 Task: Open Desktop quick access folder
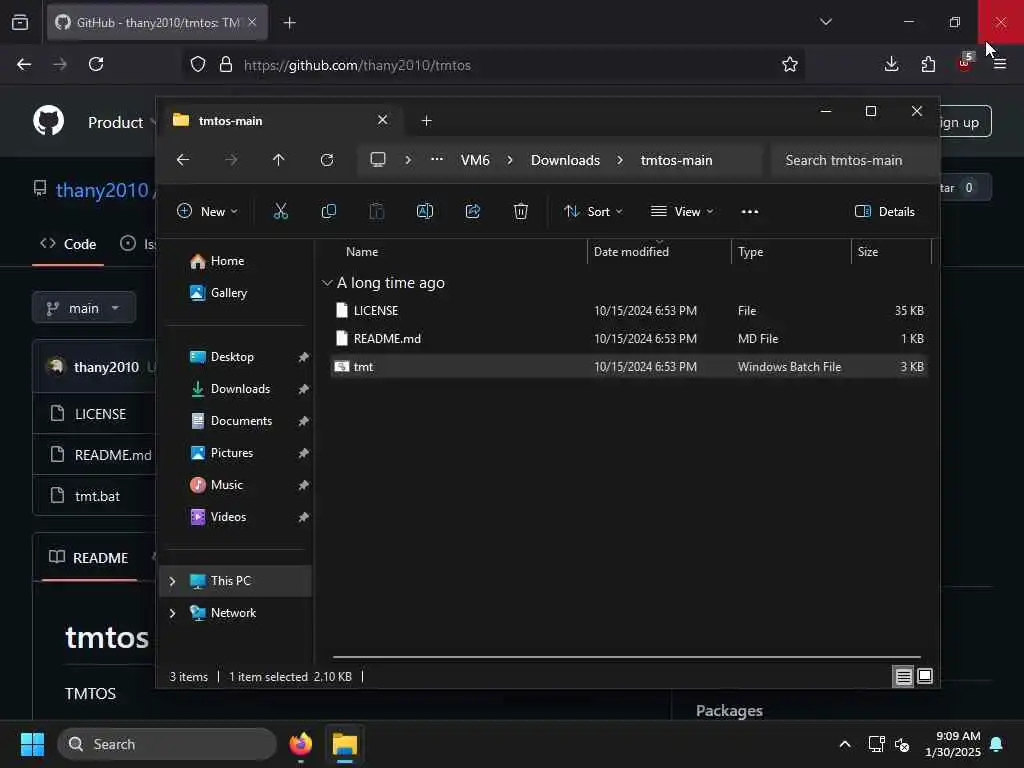(x=232, y=357)
